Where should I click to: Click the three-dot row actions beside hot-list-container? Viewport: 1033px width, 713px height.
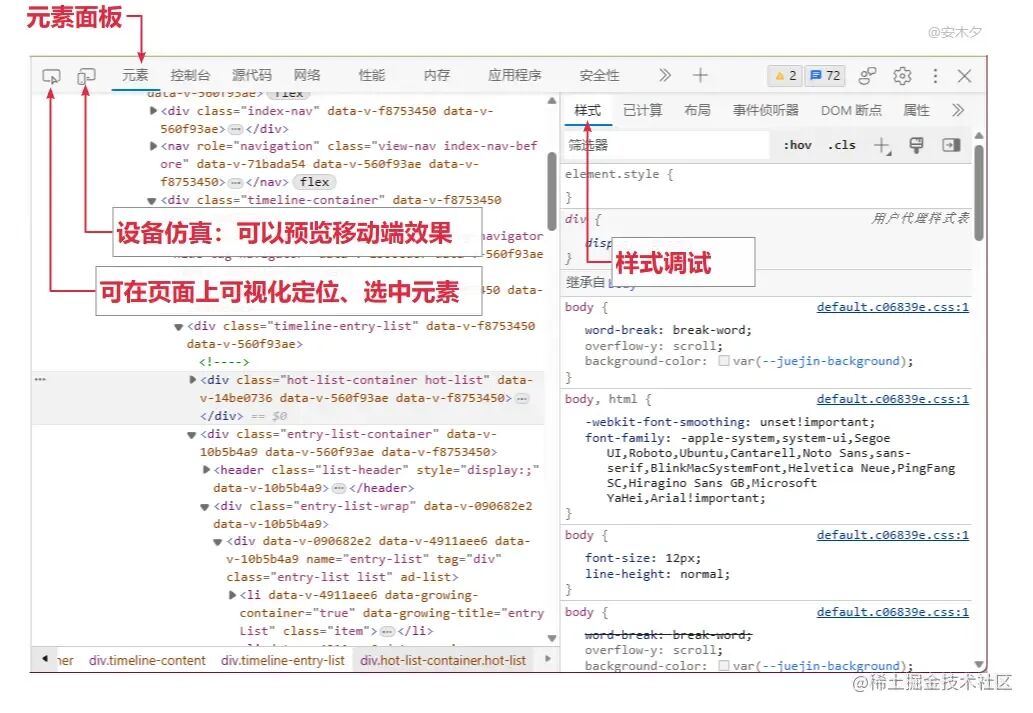coord(40,380)
